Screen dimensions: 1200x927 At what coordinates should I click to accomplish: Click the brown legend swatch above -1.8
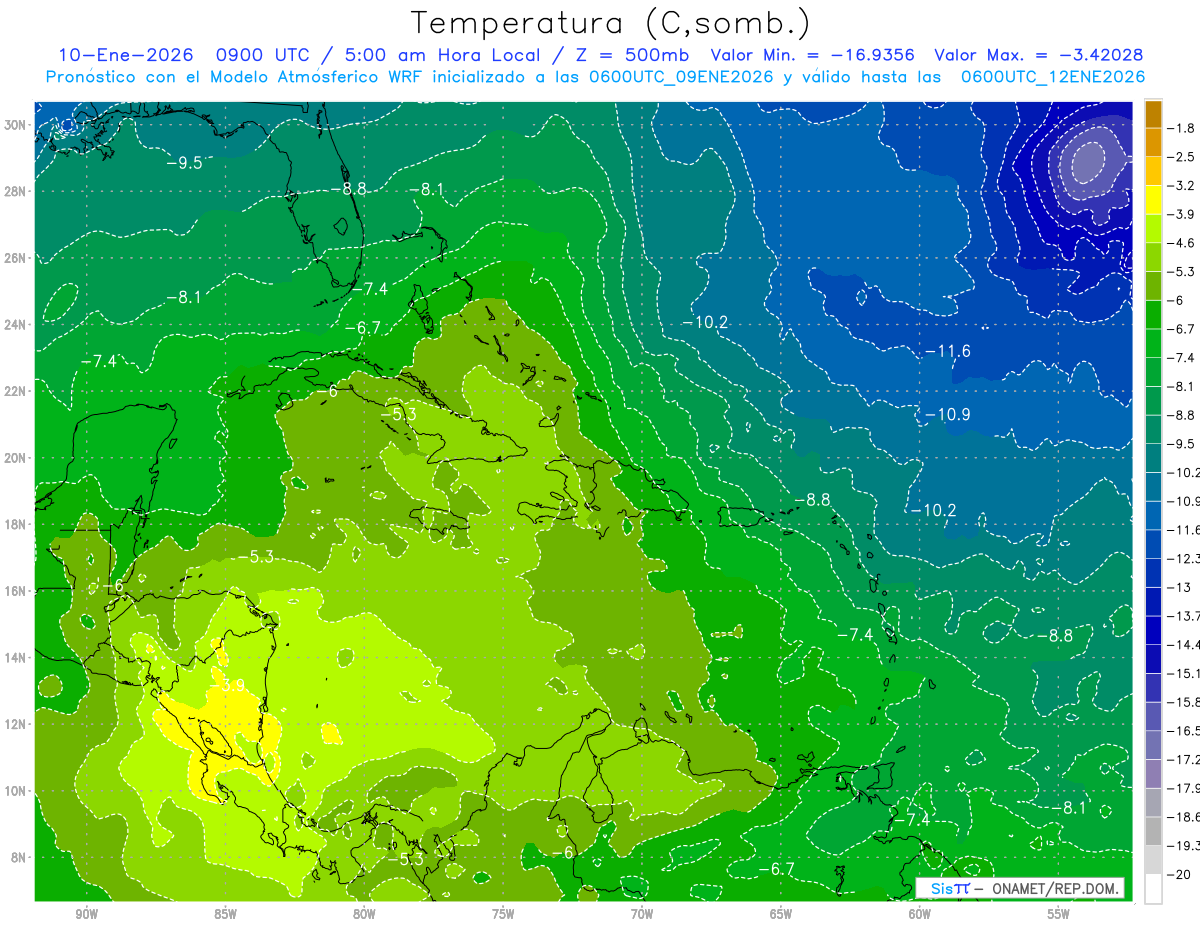coord(1153,113)
